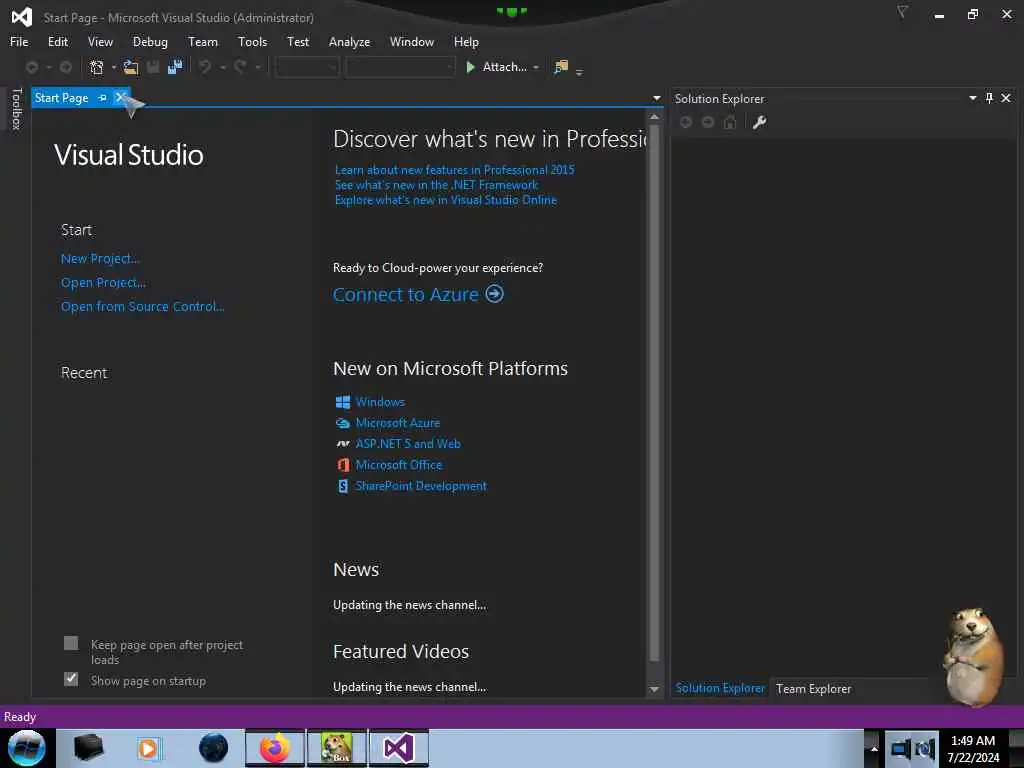The width and height of the screenshot is (1024, 768).
Task: Enable Keep page open after project loads
Action: 71,644
